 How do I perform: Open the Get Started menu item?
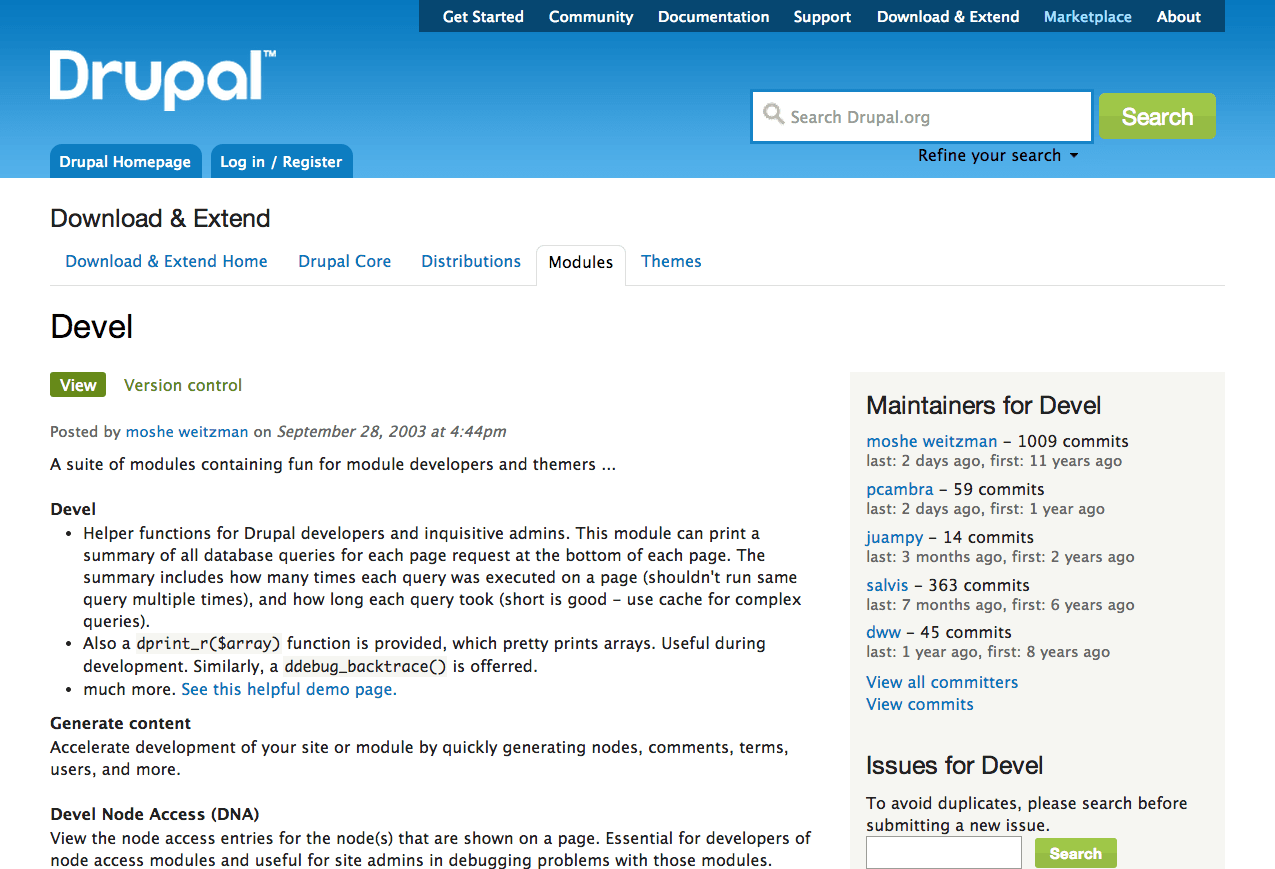coord(483,16)
